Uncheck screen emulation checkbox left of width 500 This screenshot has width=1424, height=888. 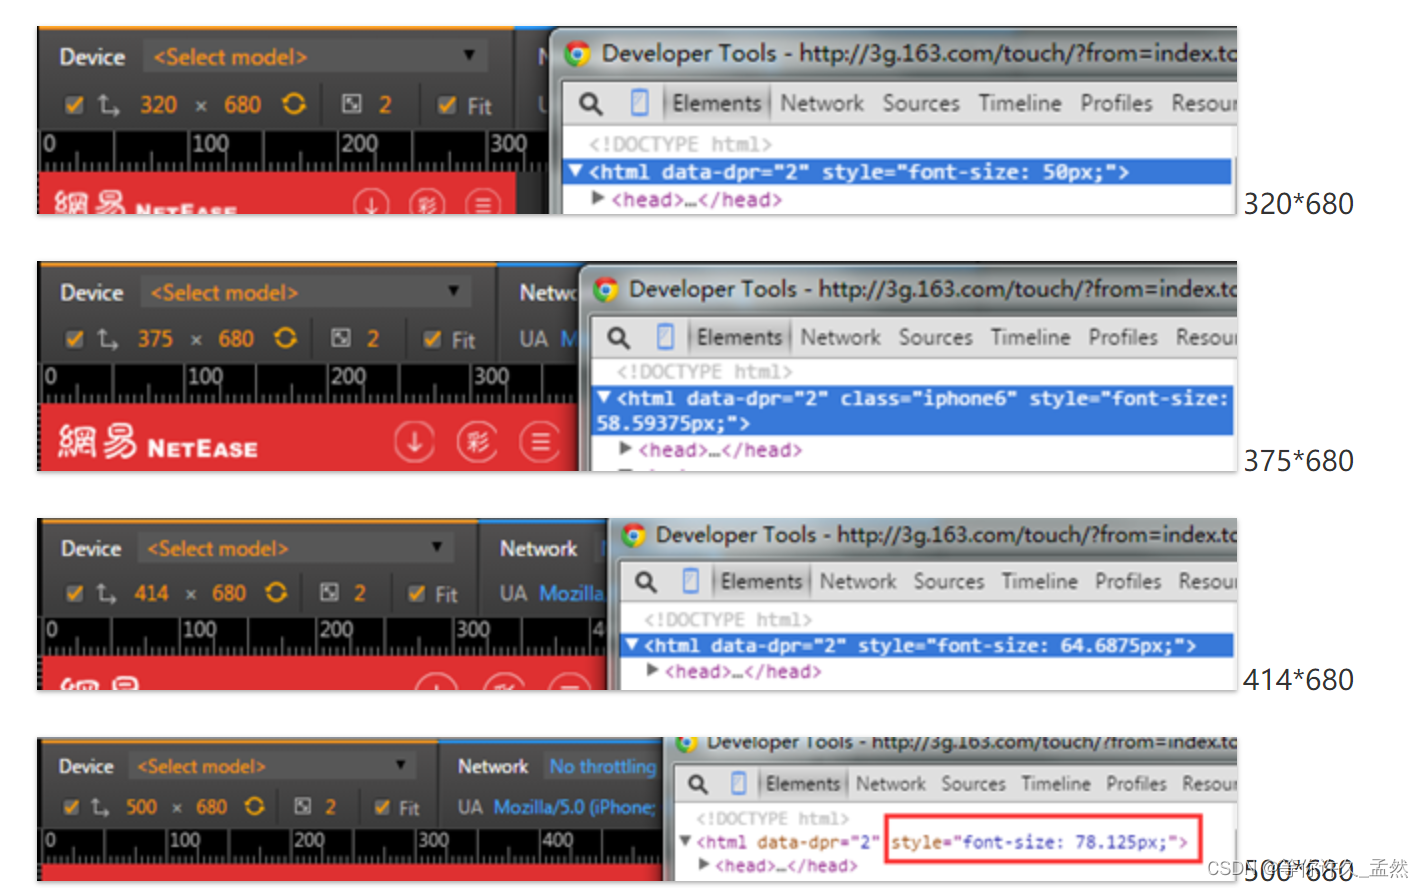click(70, 806)
